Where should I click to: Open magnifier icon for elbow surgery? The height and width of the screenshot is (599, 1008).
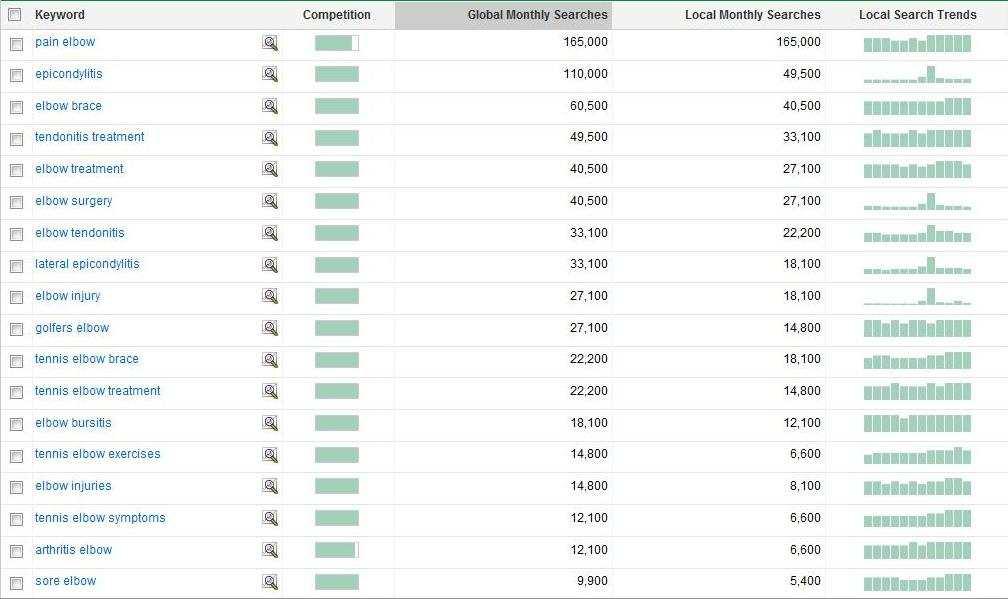(x=270, y=201)
